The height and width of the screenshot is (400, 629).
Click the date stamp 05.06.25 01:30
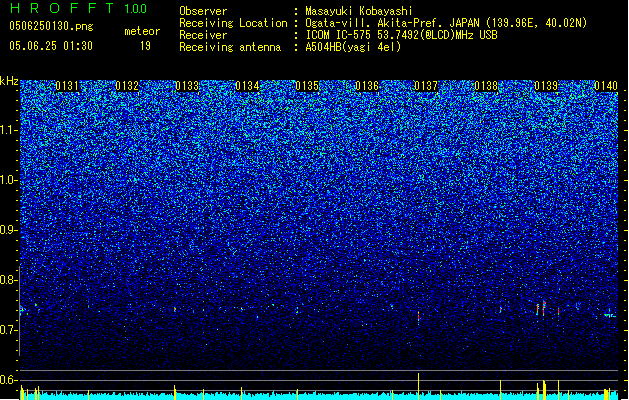coord(51,46)
